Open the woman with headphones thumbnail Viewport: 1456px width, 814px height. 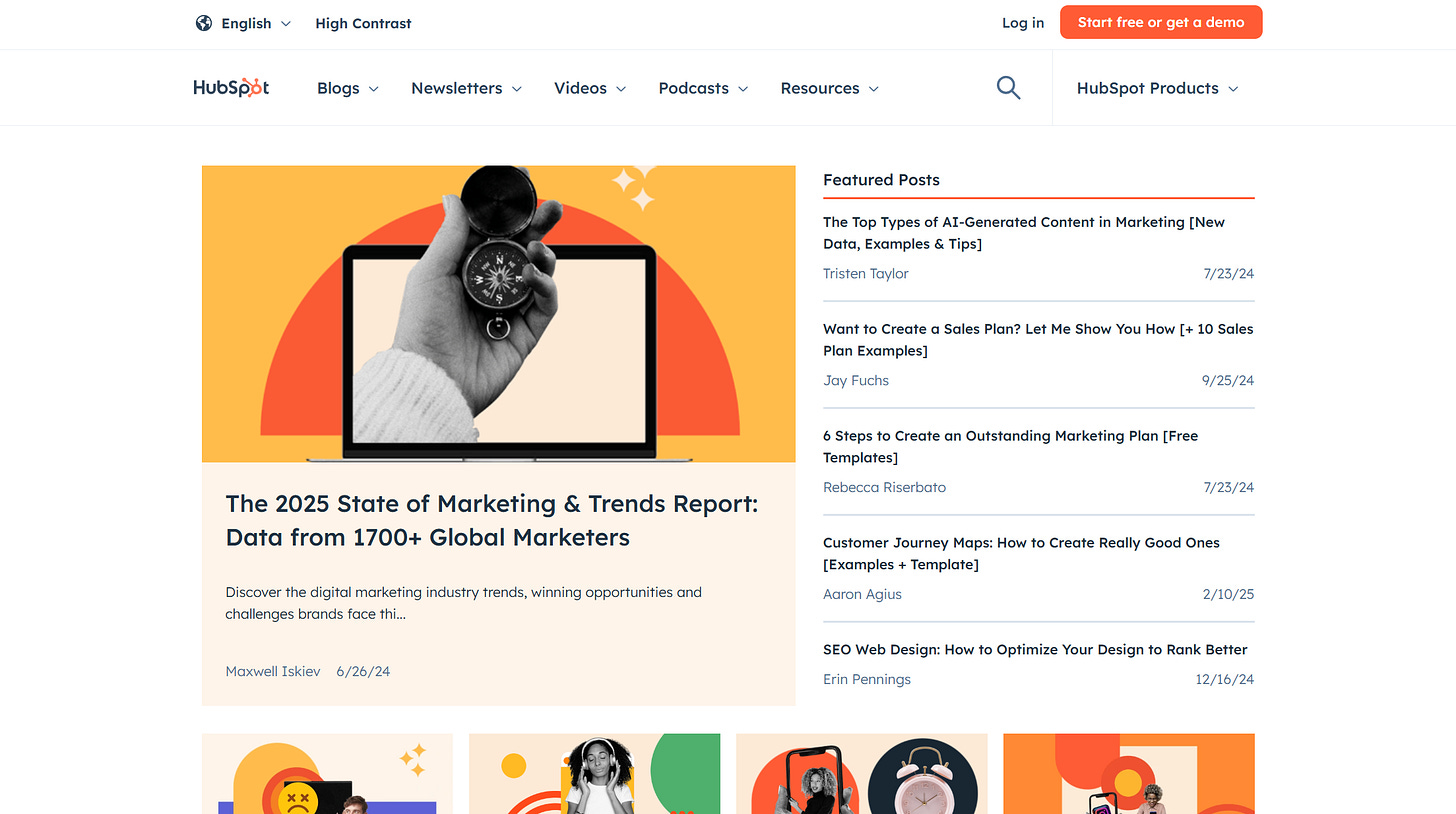click(x=594, y=774)
